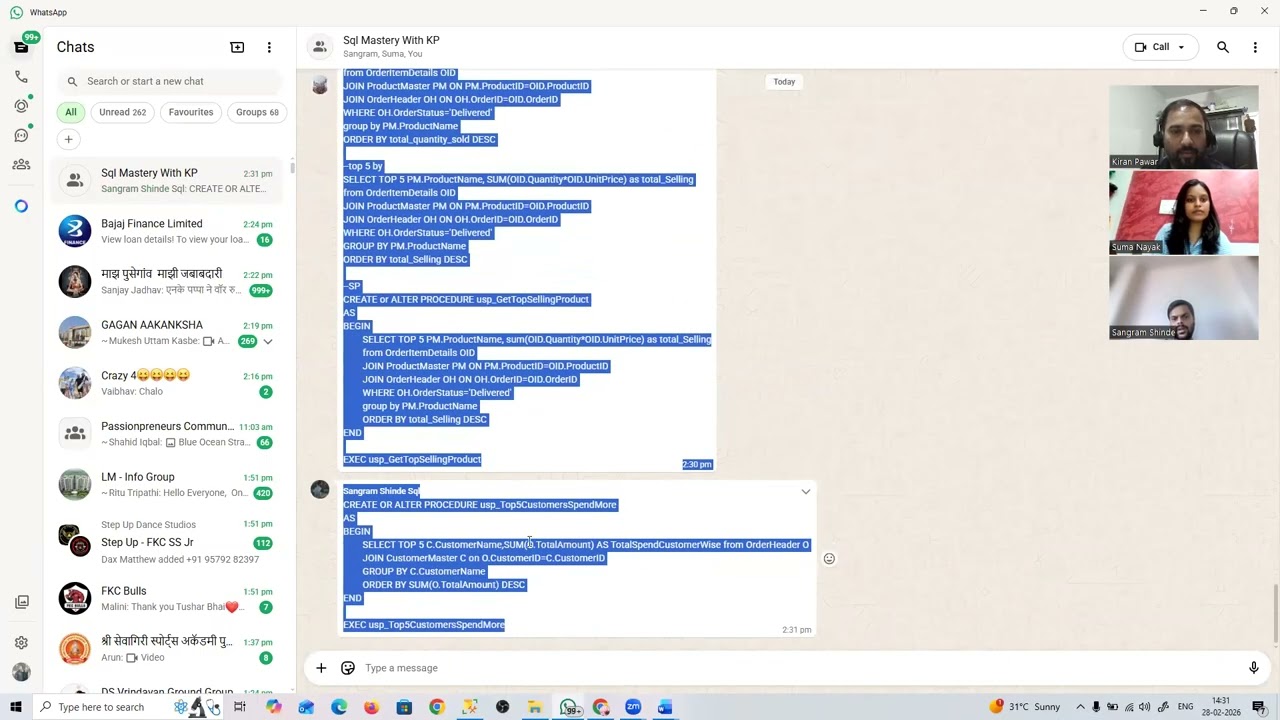This screenshot has width=1280, height=720.
Task: React with emoji to Sangram's message
Action: point(829,559)
